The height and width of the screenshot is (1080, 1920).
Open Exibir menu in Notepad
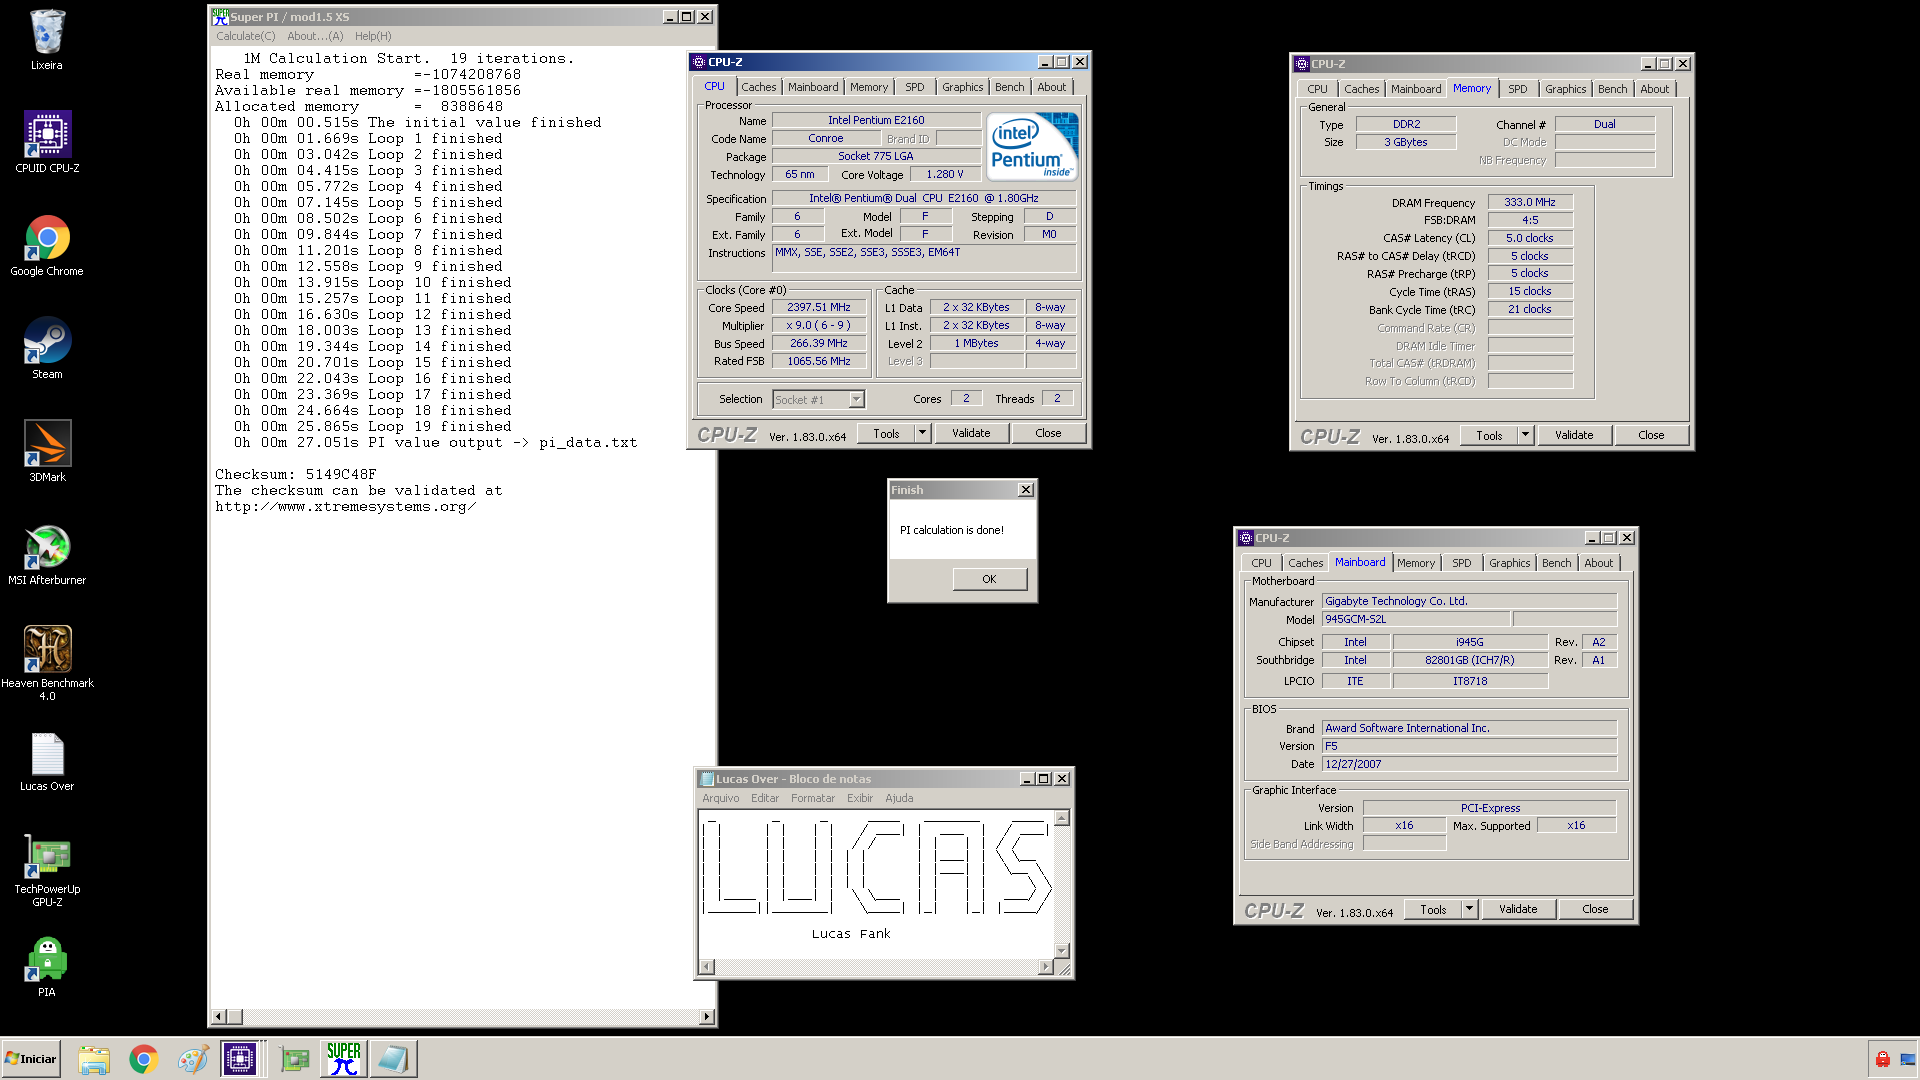(860, 798)
